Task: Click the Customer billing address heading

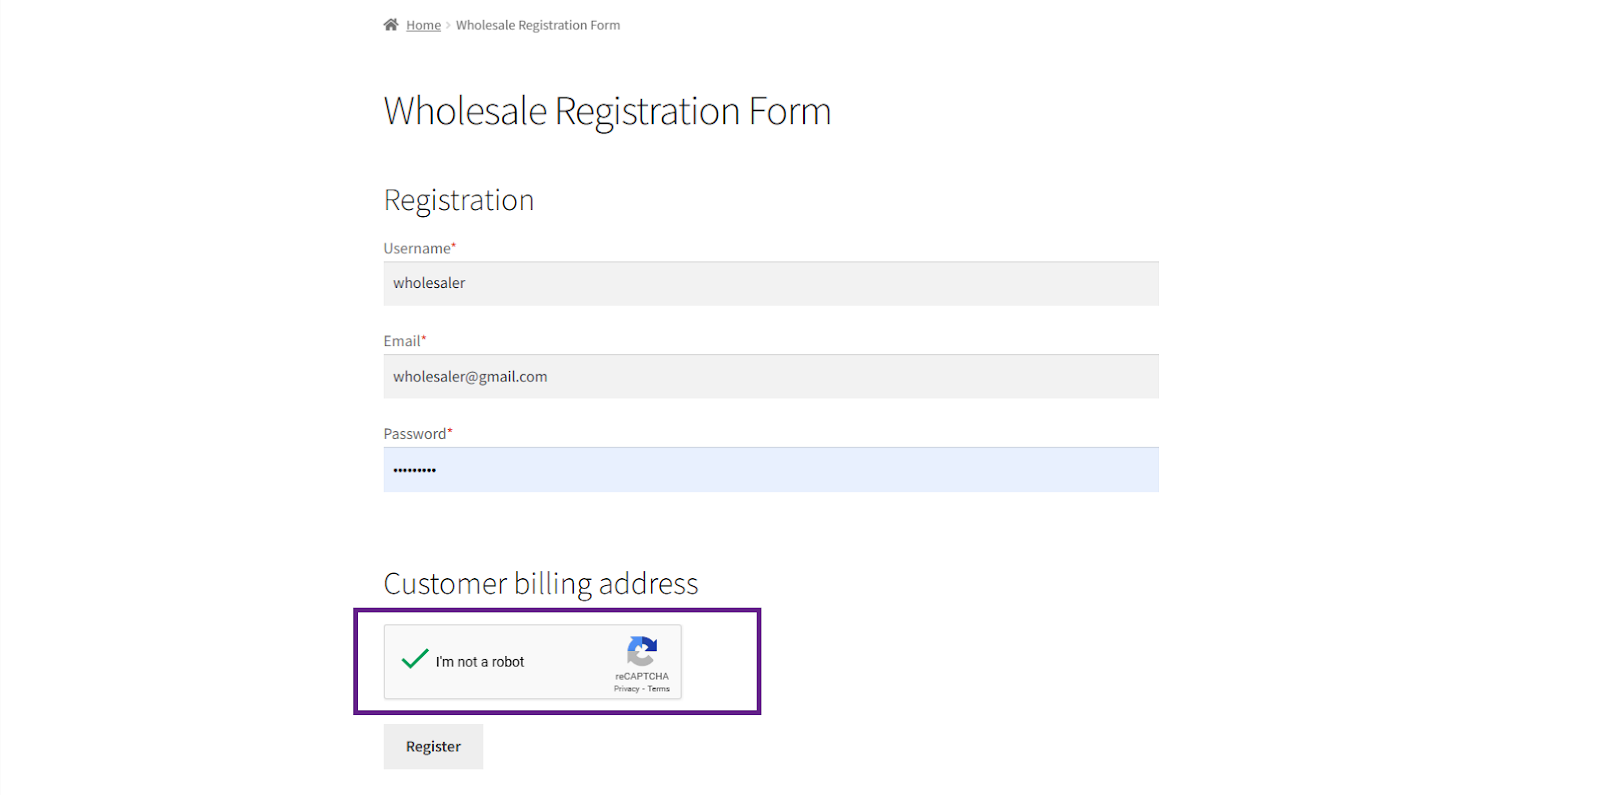Action: pos(541,584)
